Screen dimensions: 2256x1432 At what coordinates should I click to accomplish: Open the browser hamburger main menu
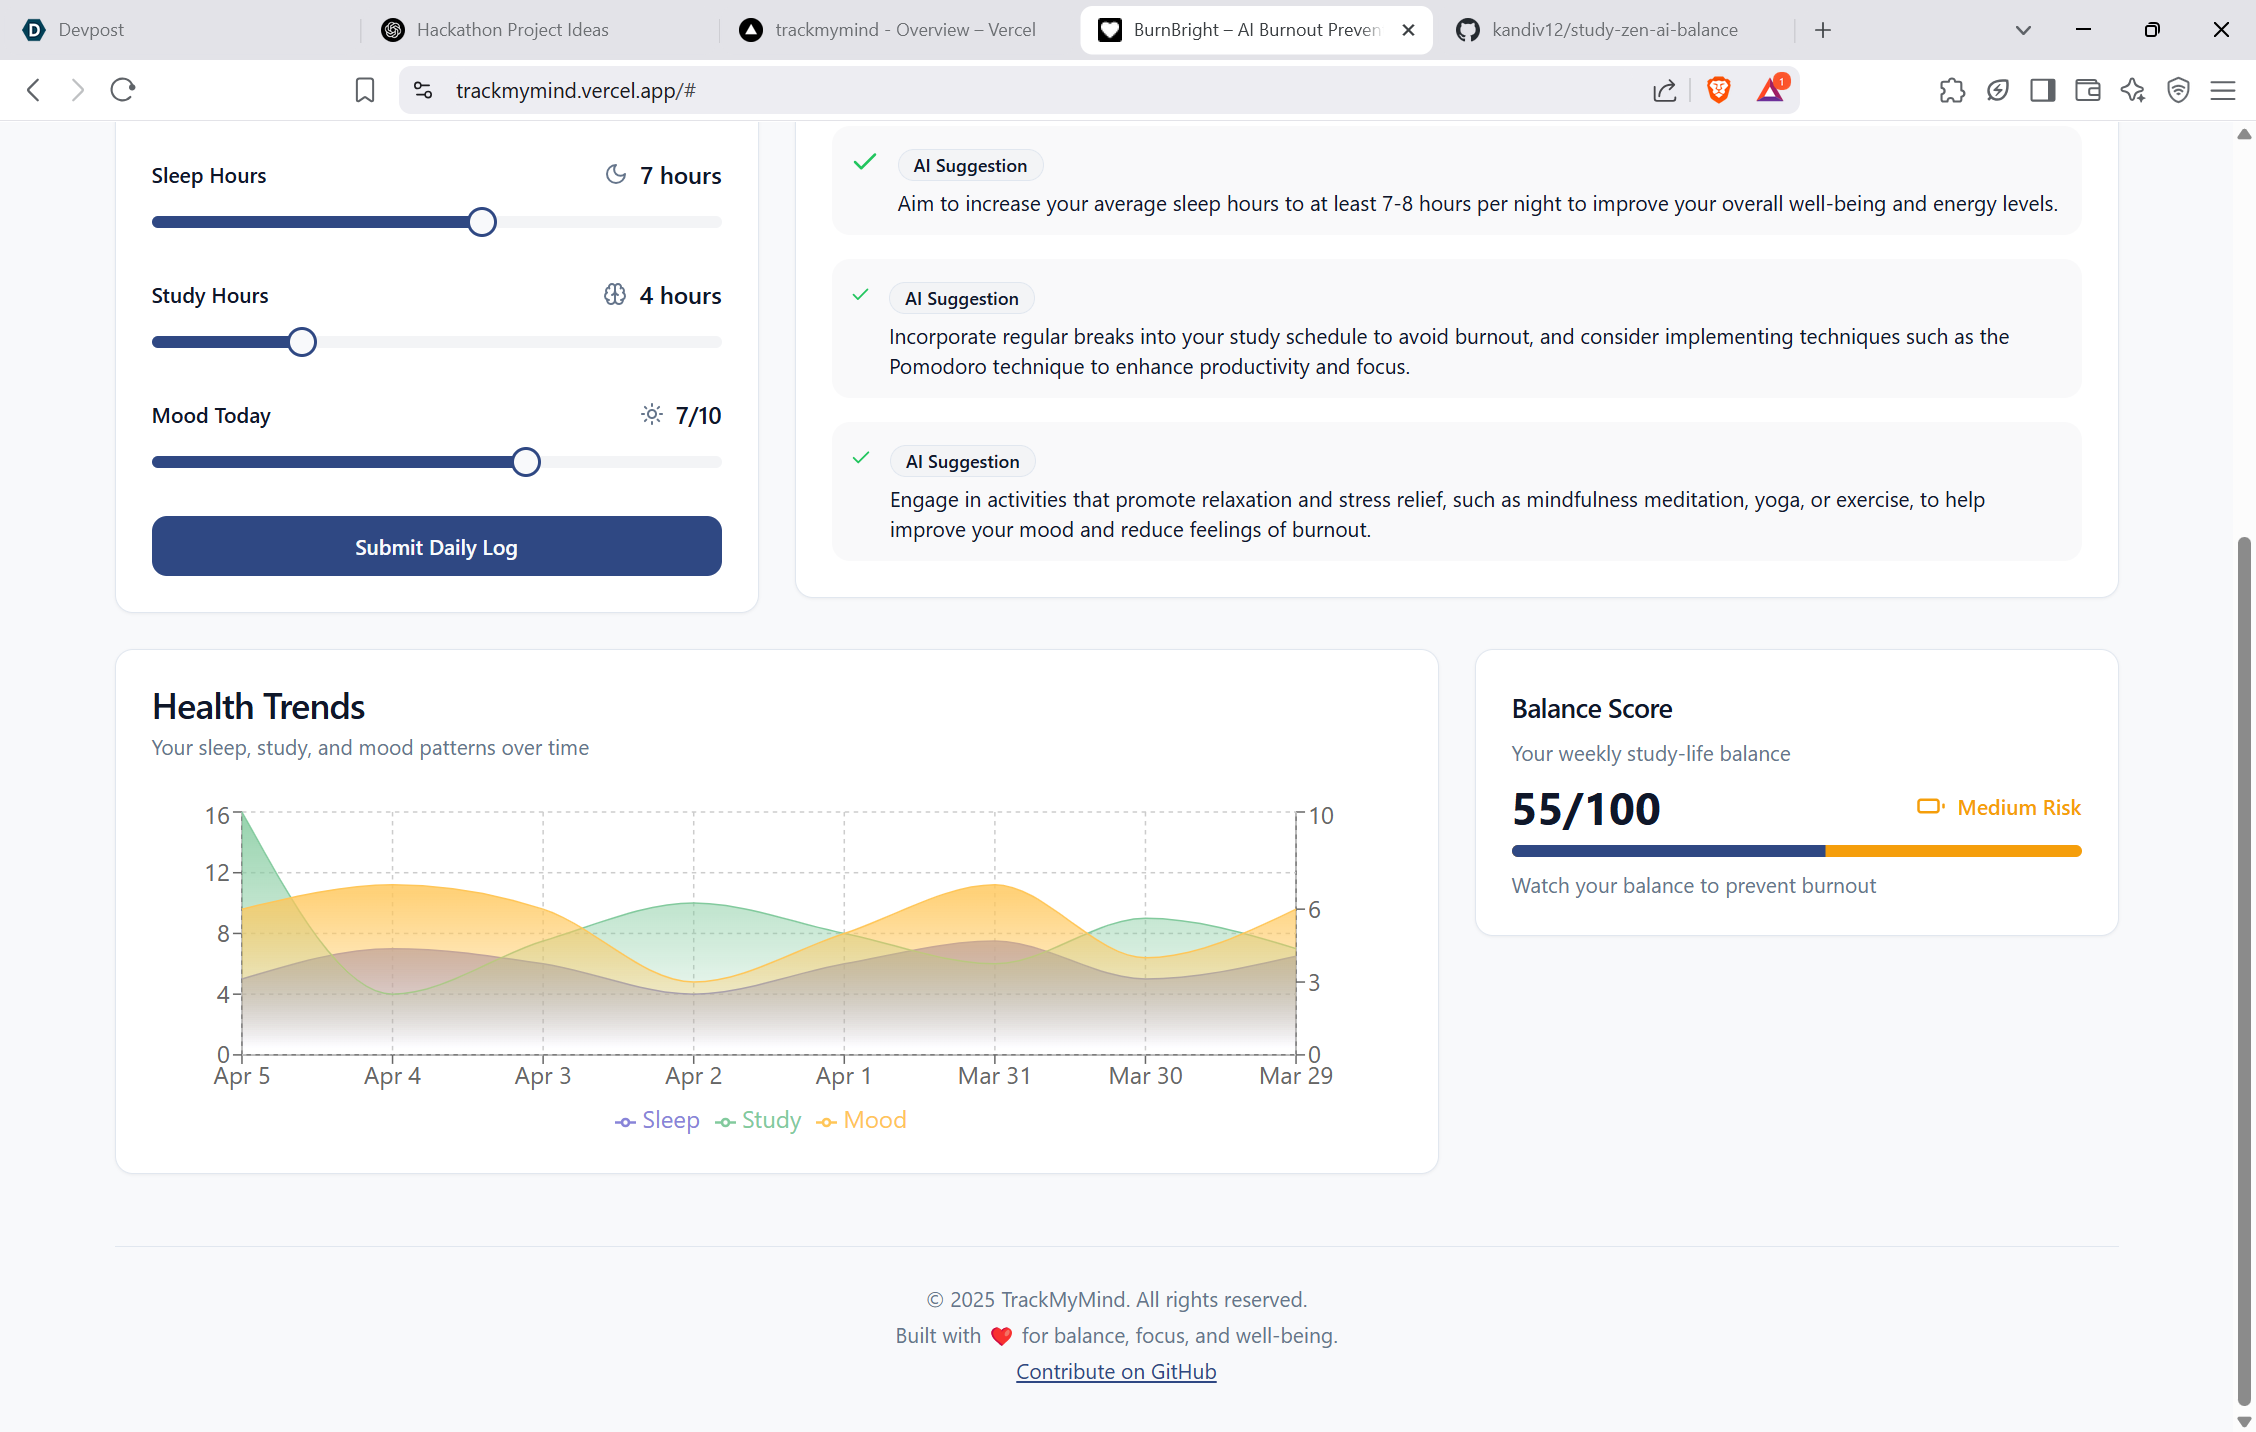click(2222, 90)
